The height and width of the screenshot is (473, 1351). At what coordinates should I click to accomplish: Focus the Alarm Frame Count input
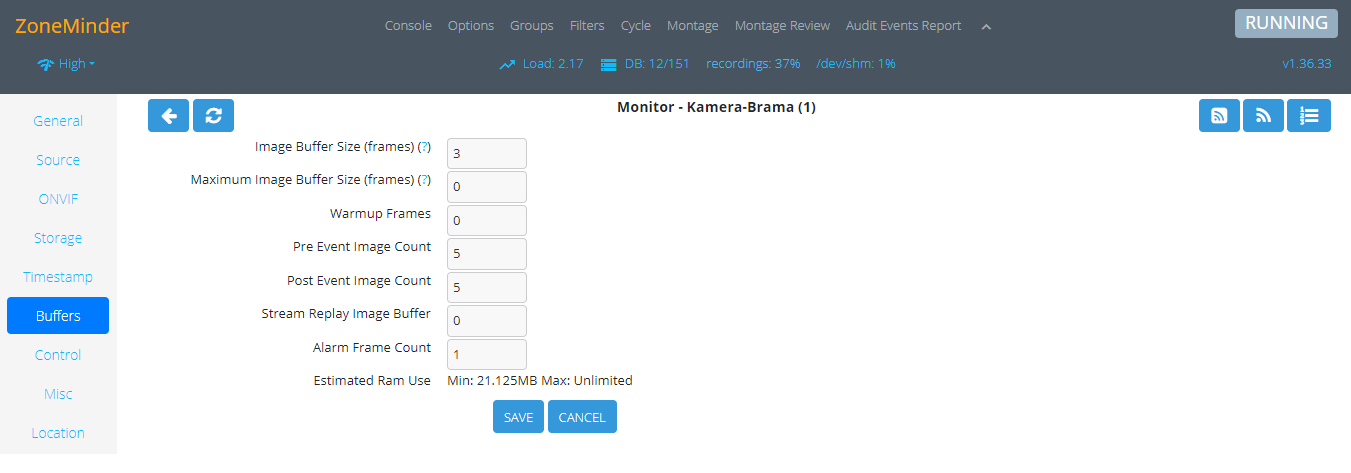486,355
